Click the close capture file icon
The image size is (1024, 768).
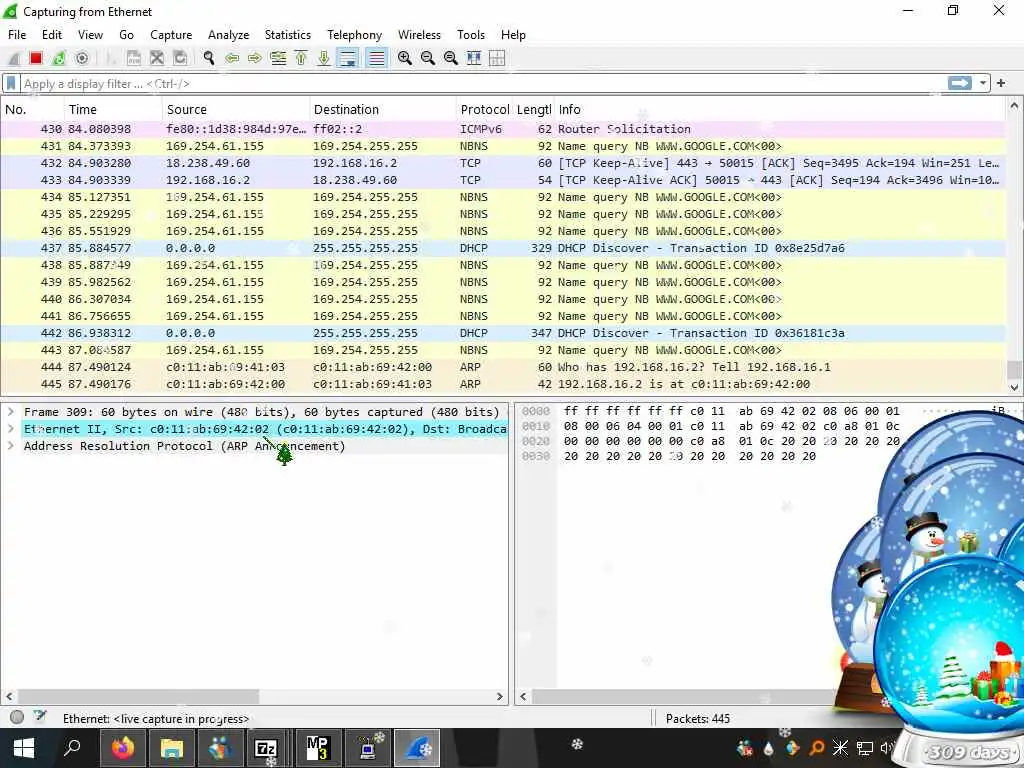tap(157, 58)
